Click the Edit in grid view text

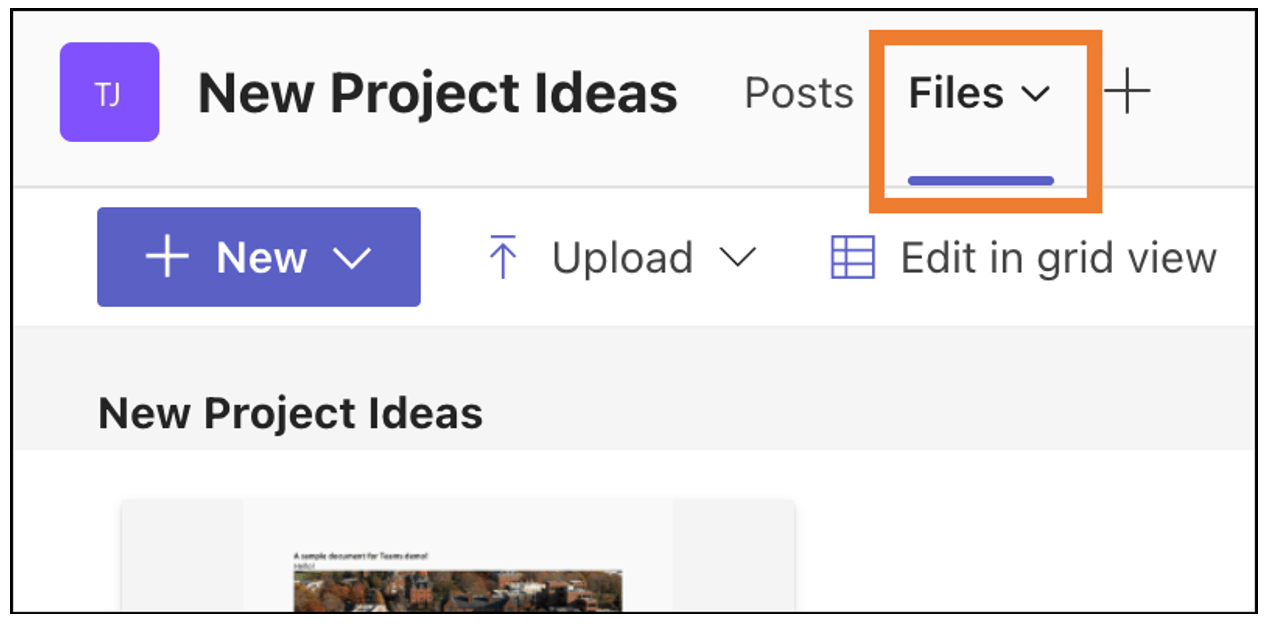pyautogui.click(x=1058, y=258)
